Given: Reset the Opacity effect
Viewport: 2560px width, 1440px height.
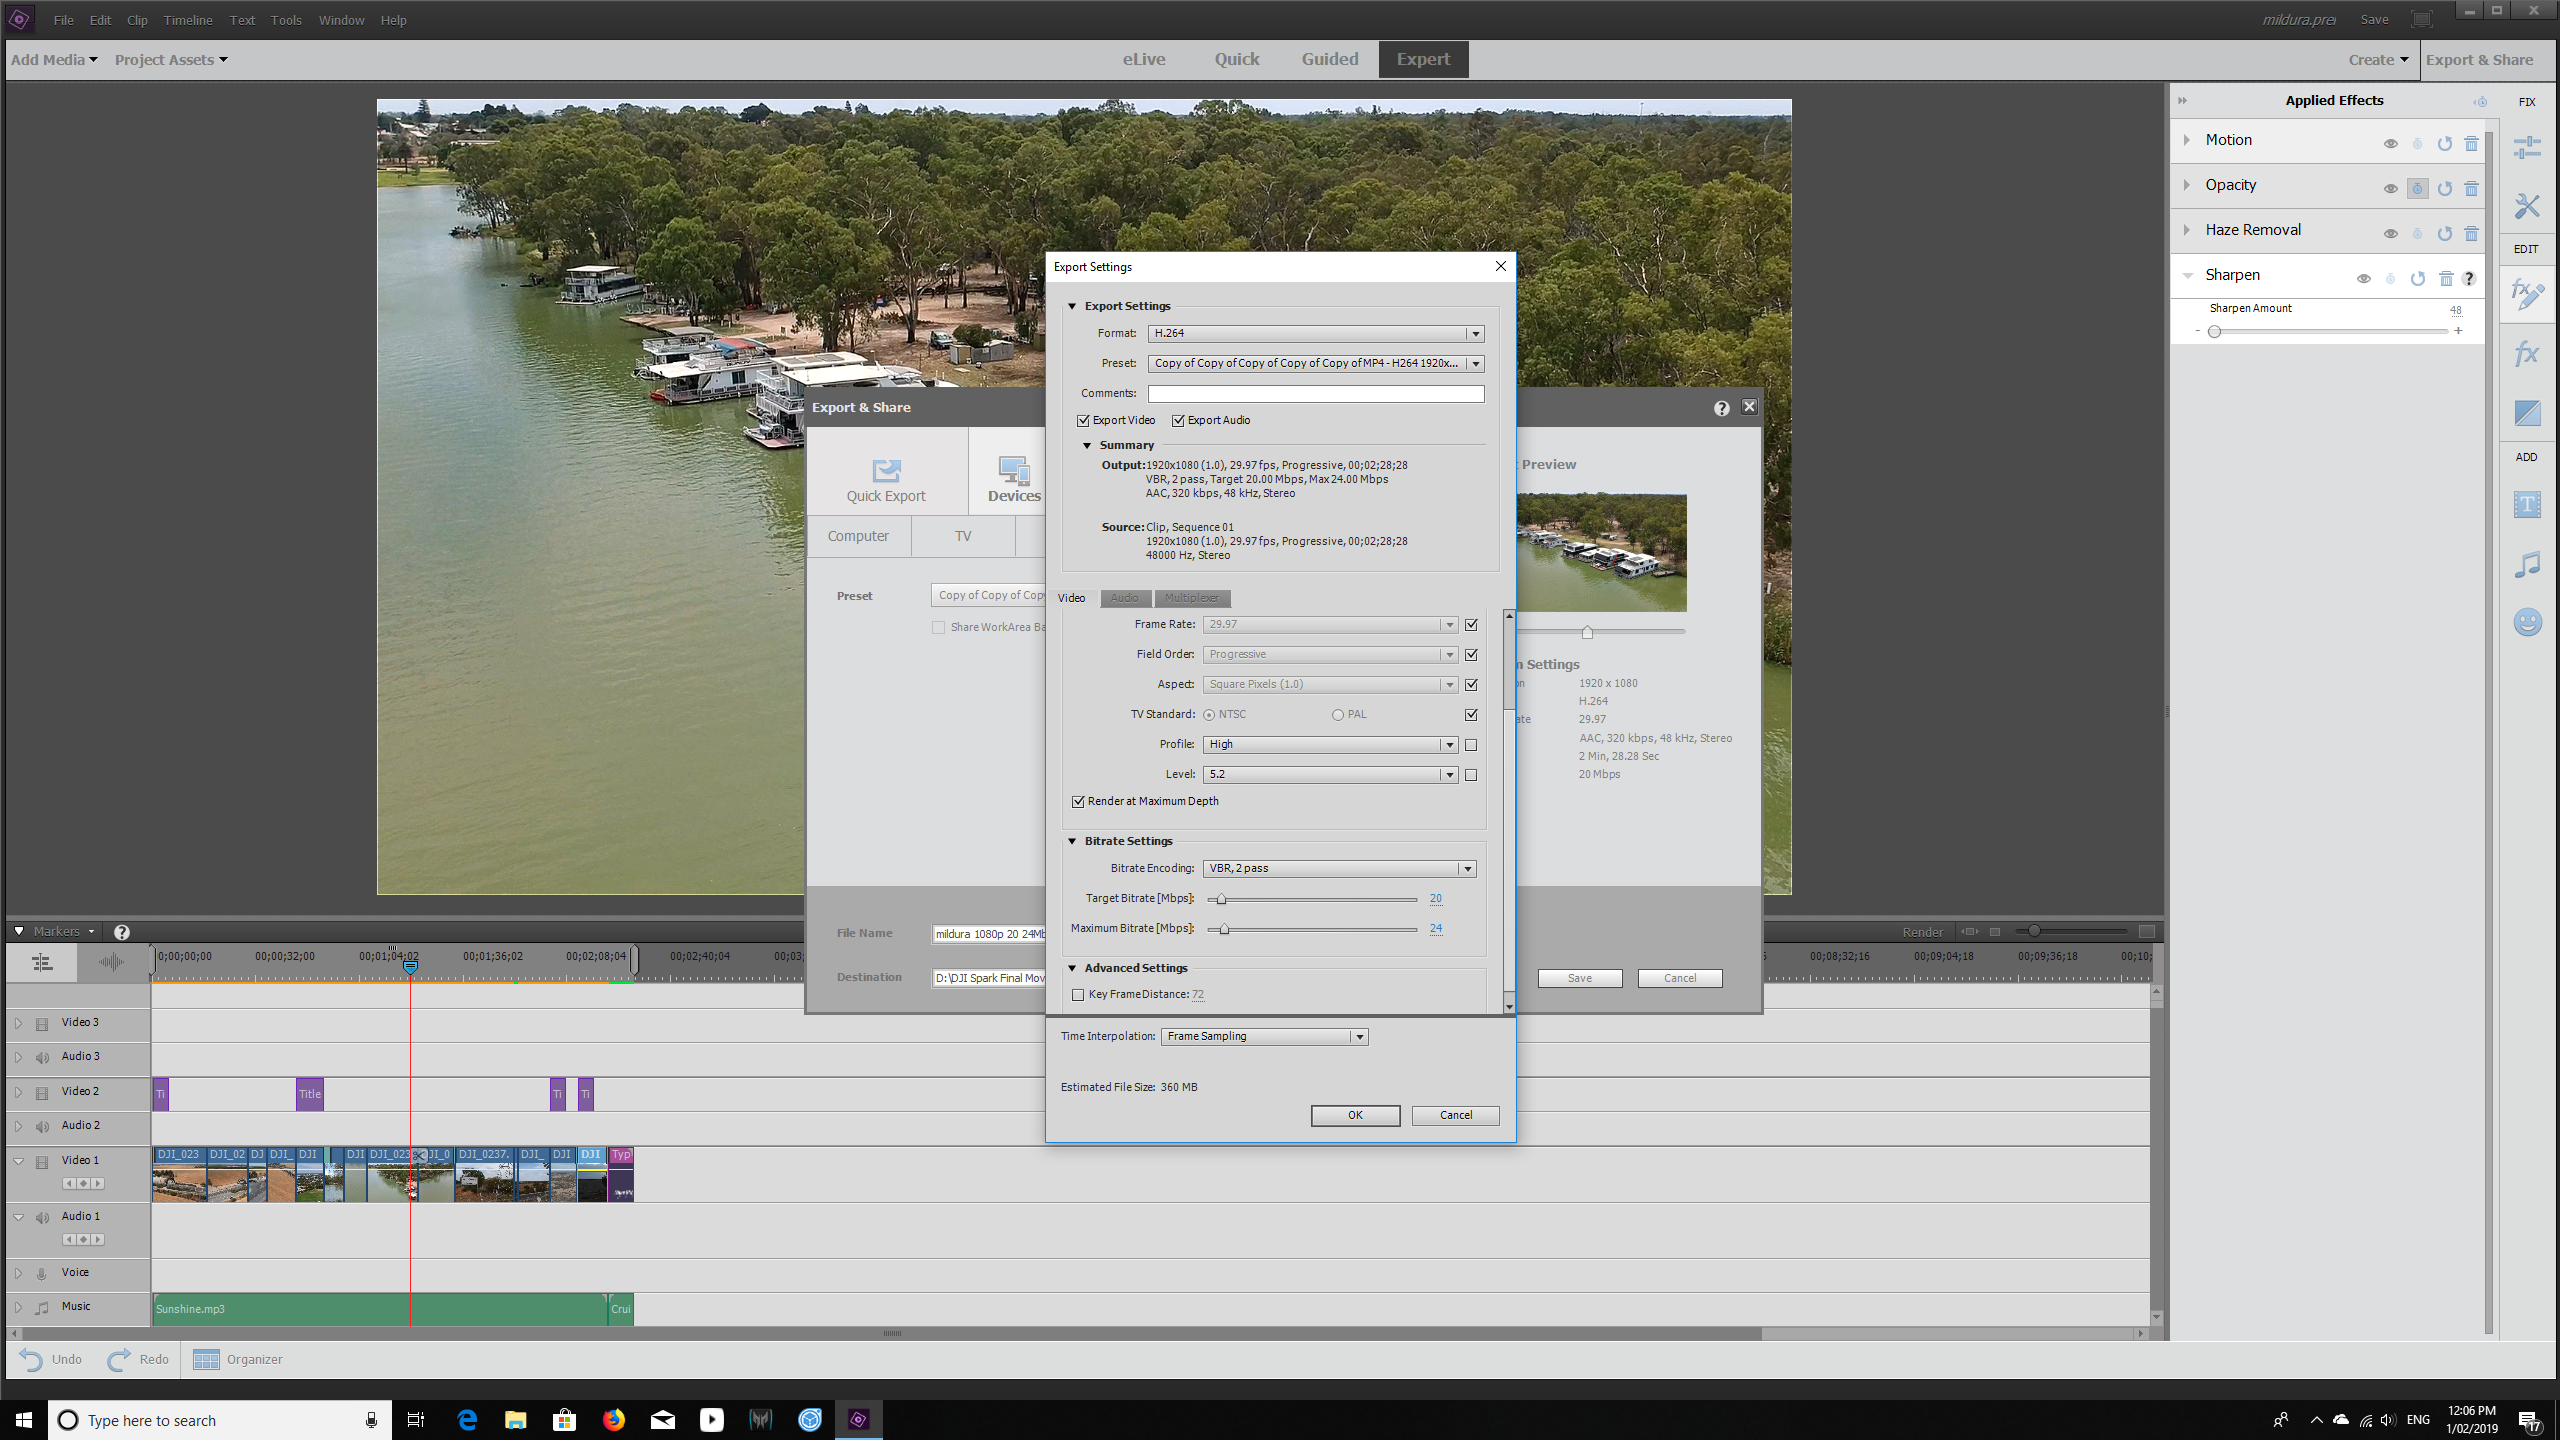Looking at the screenshot, I should (2444, 188).
